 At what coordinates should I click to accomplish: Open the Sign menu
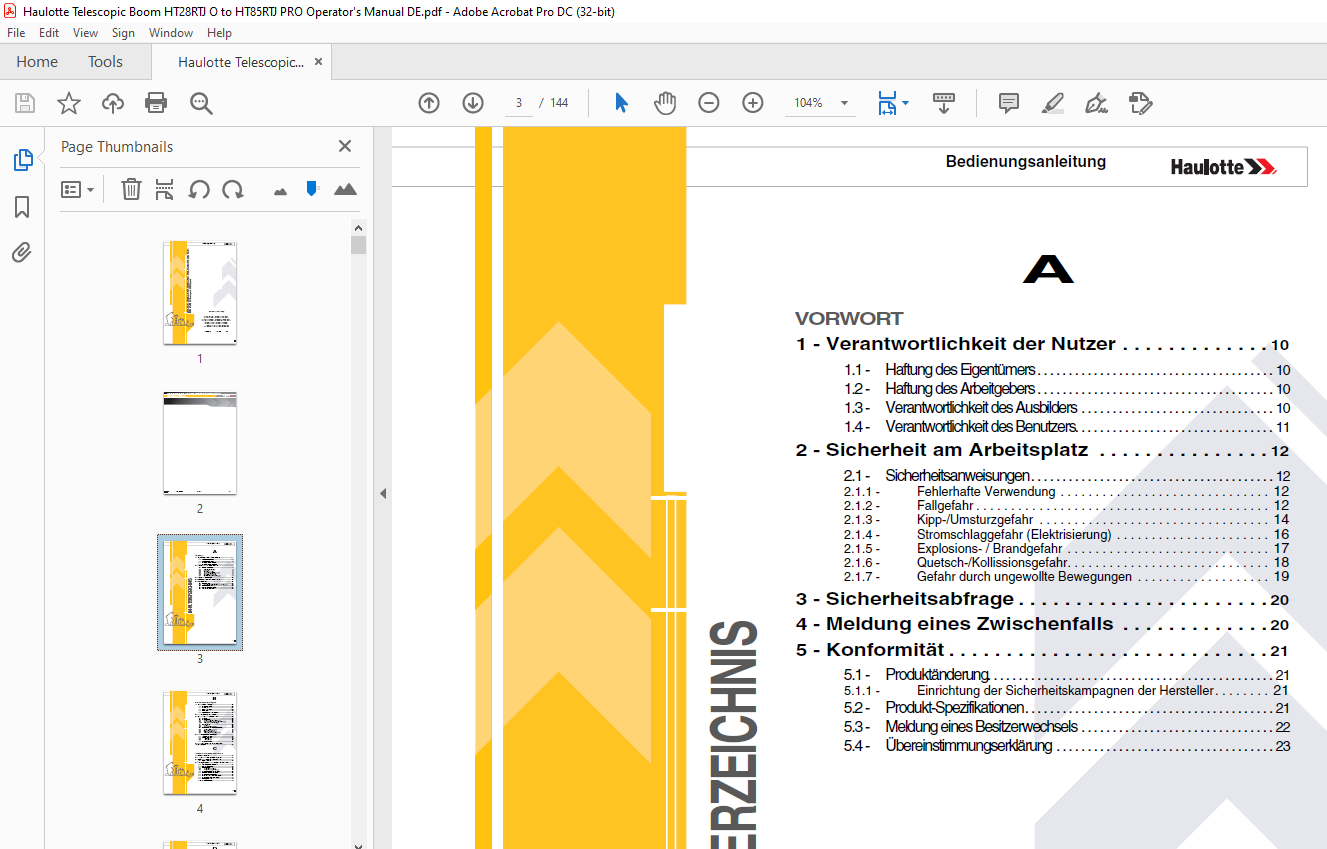tap(123, 33)
